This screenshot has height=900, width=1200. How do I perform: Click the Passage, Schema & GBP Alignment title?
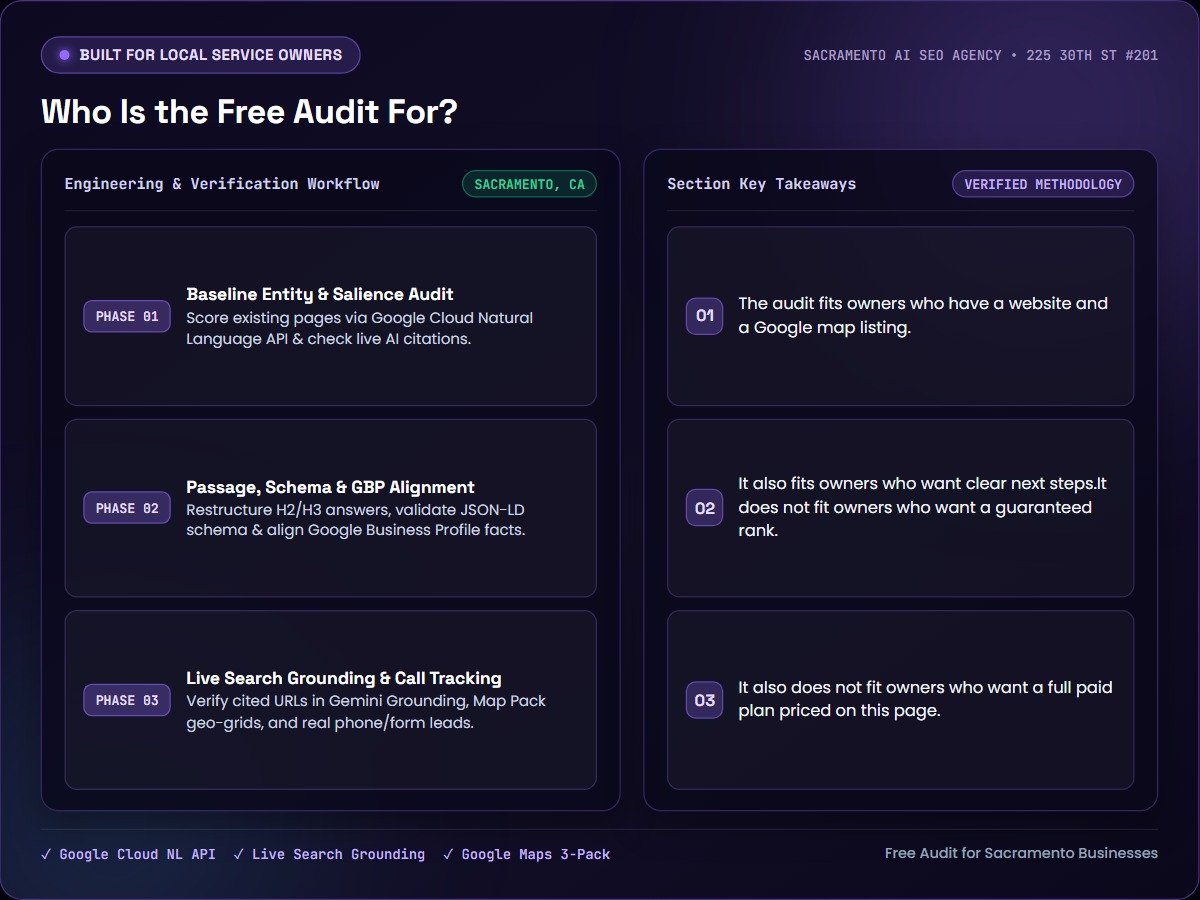pyautogui.click(x=330, y=487)
